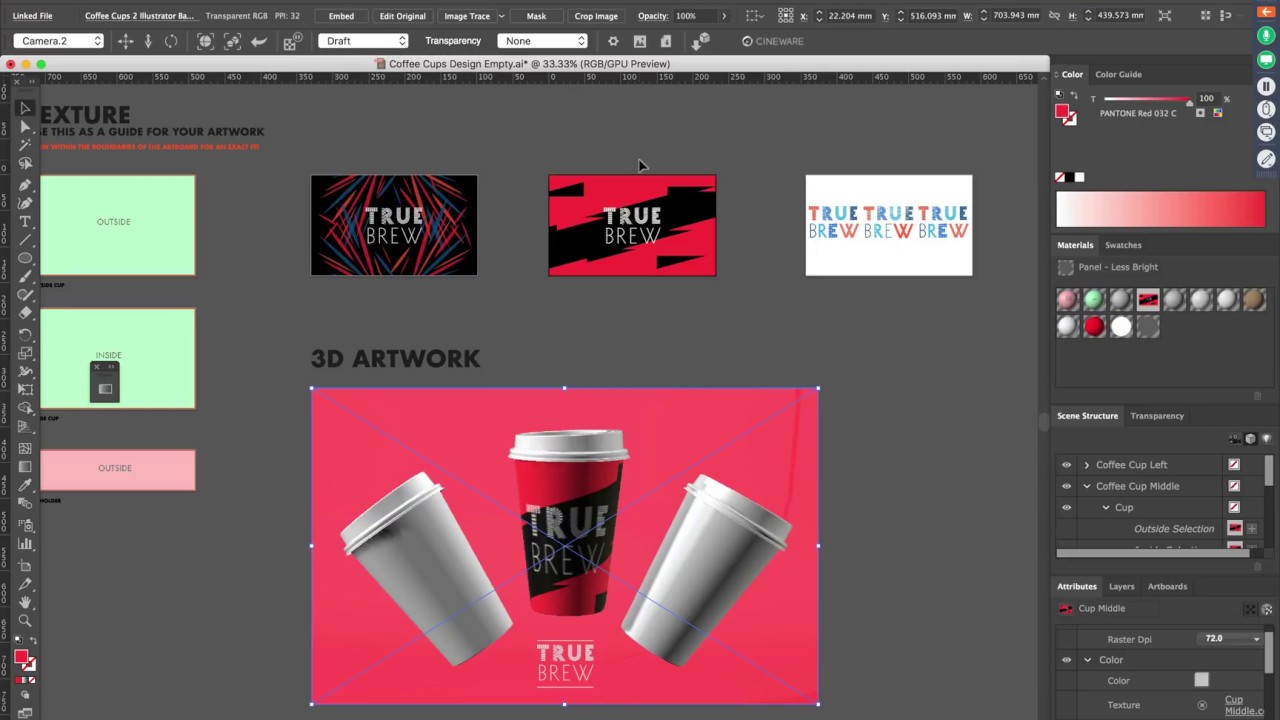Screen dimensions: 1280x720
Task: Open the None transparency dropdown
Action: [544, 41]
